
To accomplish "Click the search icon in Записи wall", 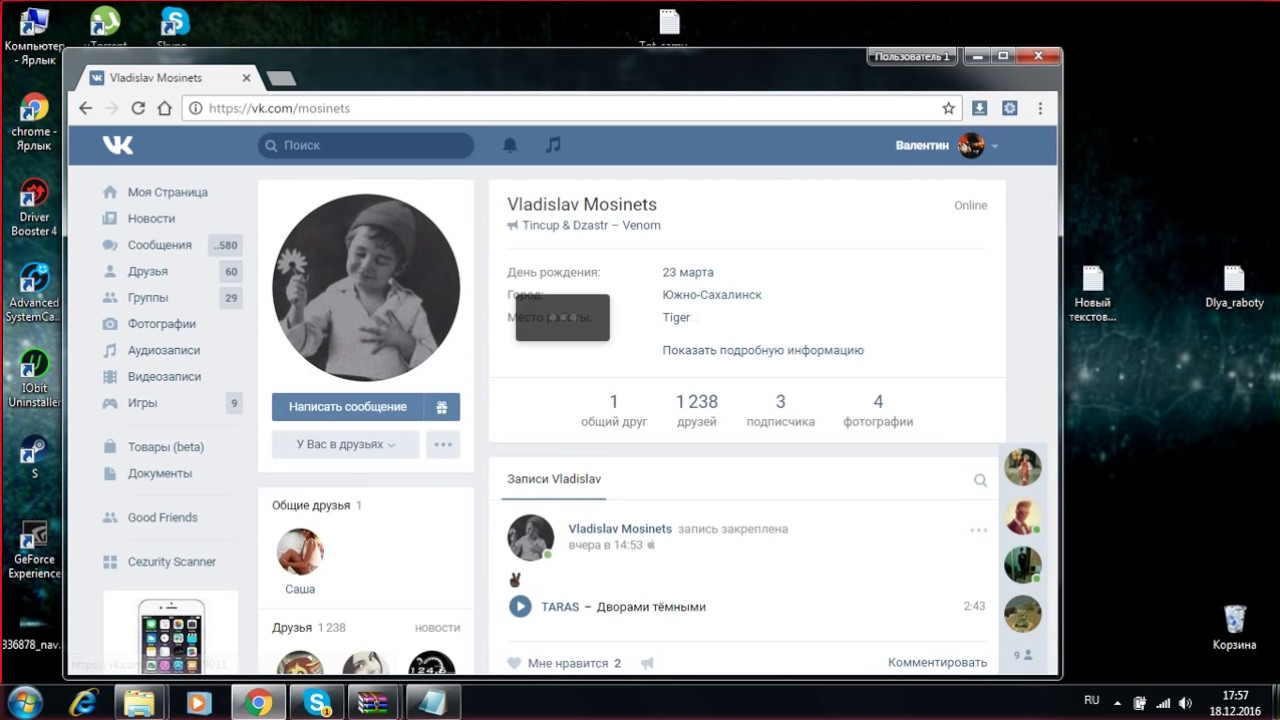I will 981,480.
